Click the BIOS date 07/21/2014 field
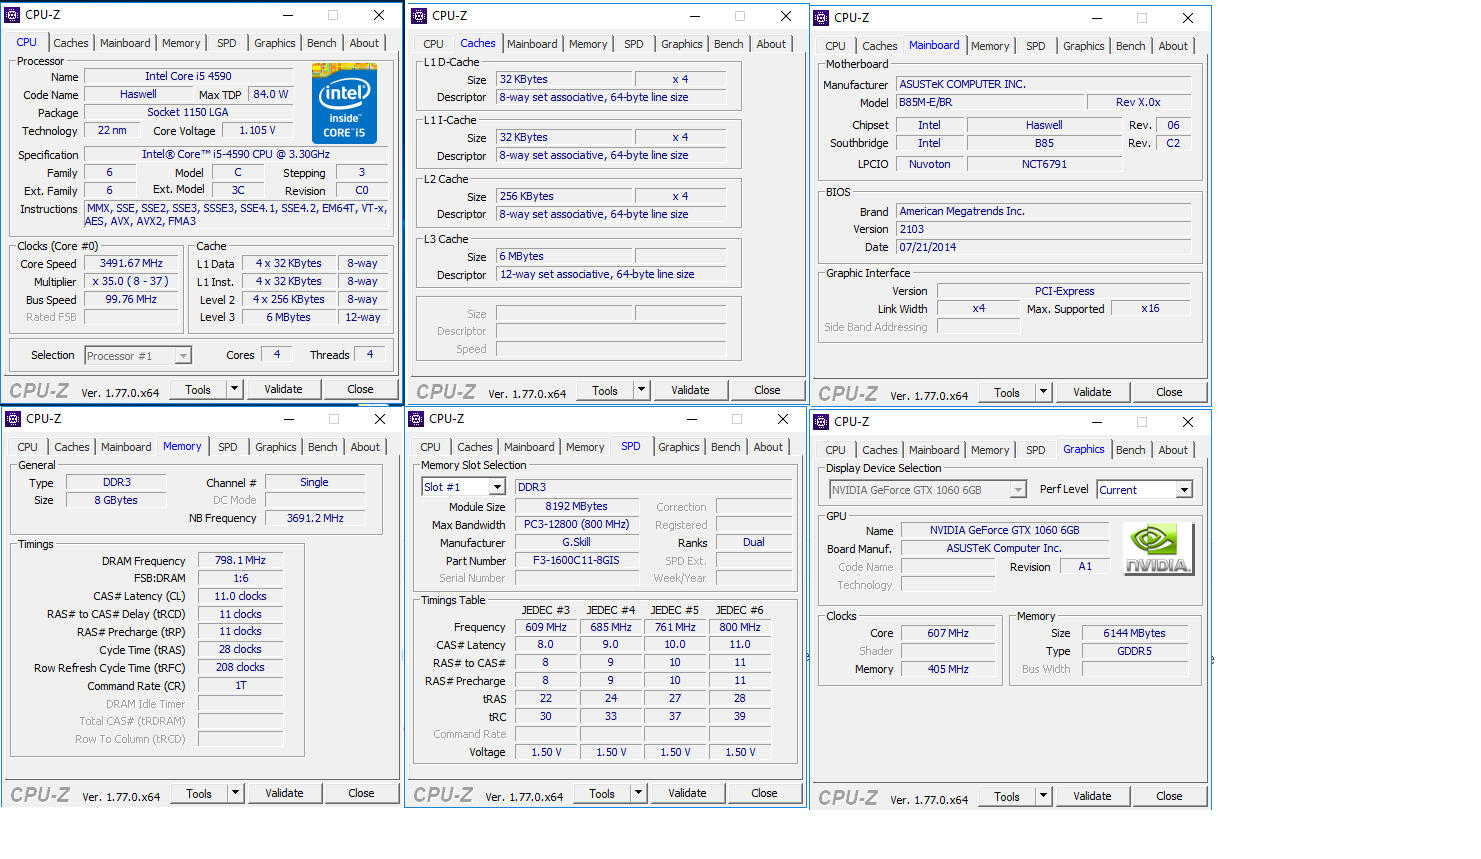1481x859 pixels. [1043, 247]
